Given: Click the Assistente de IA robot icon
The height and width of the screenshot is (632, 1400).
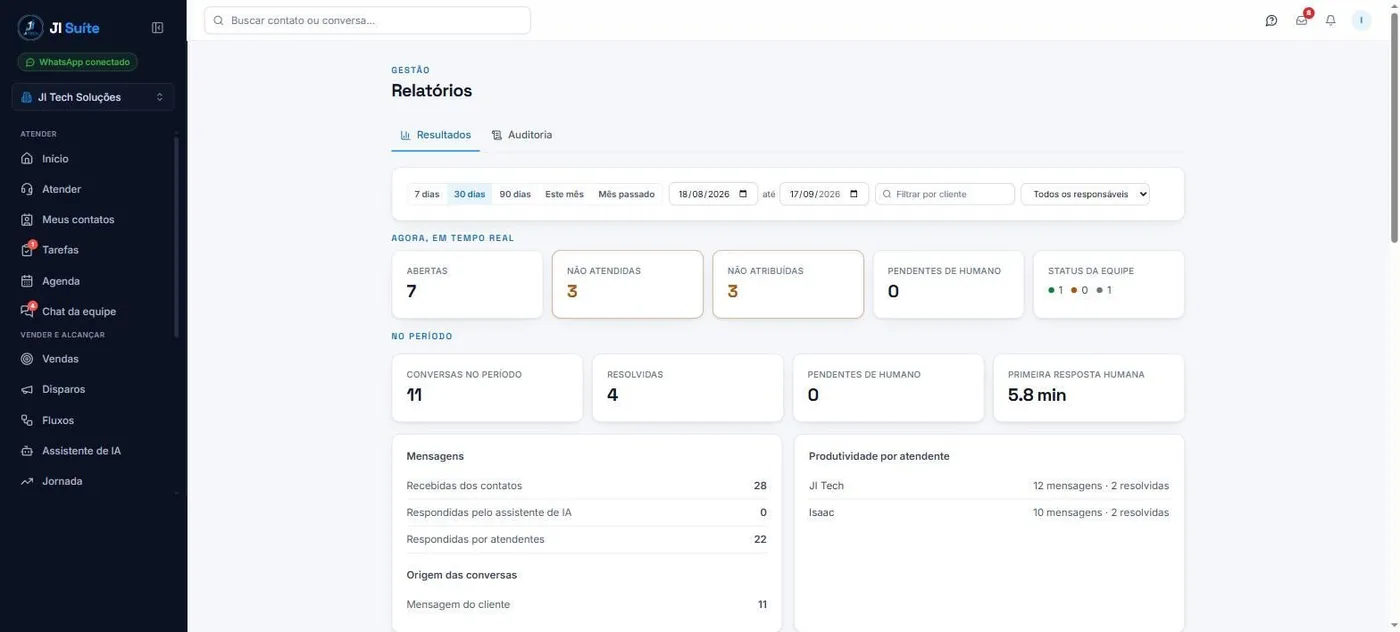Looking at the screenshot, I should 27,451.
